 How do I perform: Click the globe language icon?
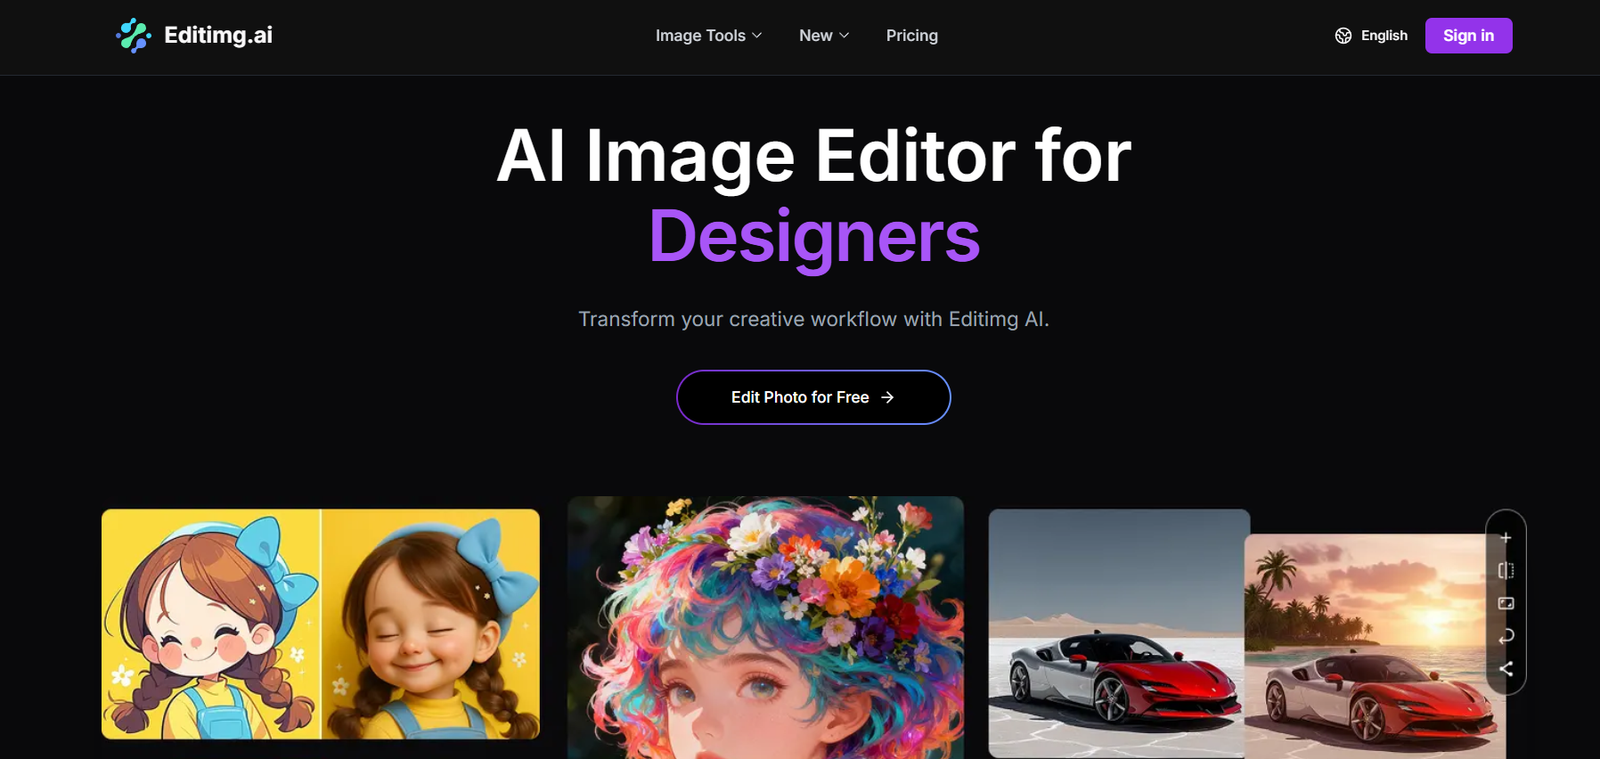1343,36
